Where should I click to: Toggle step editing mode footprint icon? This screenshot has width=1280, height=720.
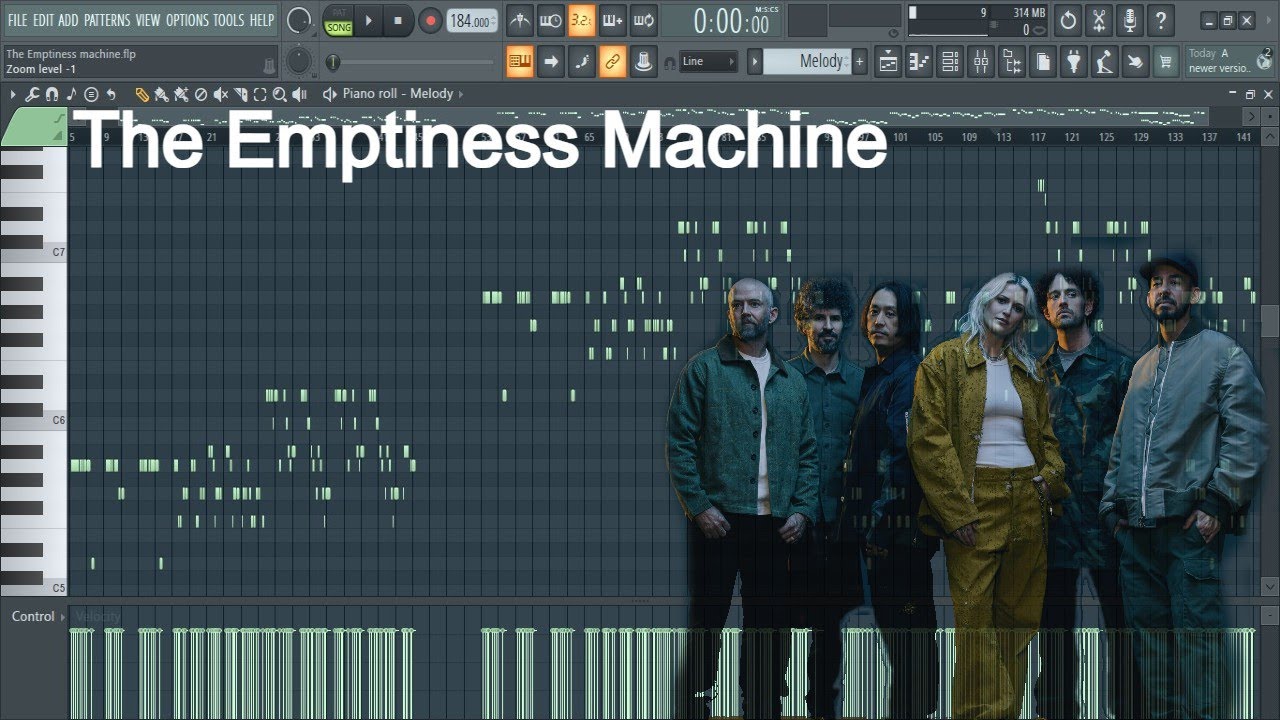tap(581, 61)
